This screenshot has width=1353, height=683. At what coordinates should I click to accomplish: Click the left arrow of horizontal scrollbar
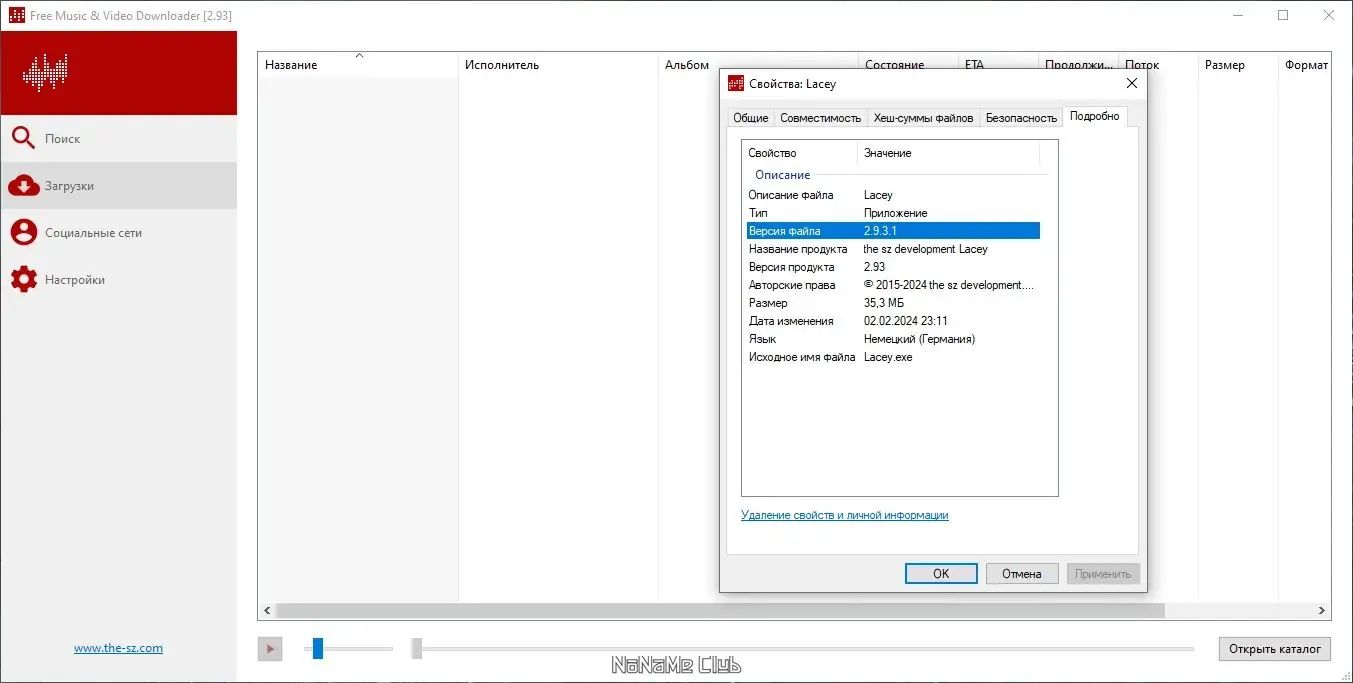pyautogui.click(x=266, y=610)
